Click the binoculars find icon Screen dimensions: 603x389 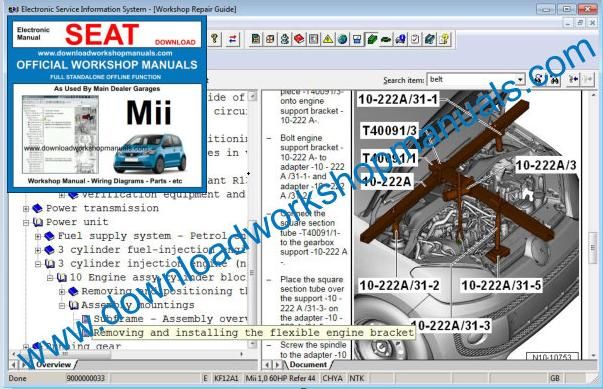pyautogui.click(x=554, y=80)
